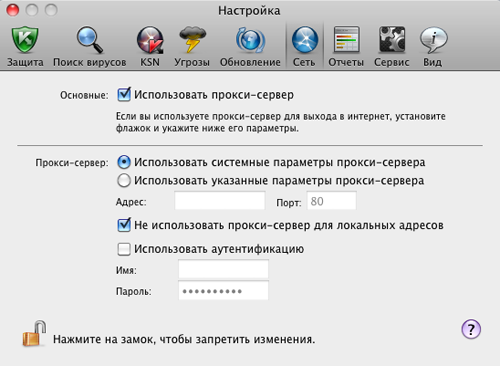Open the KSN settings pane
The height and width of the screenshot is (366, 500).
tap(150, 47)
